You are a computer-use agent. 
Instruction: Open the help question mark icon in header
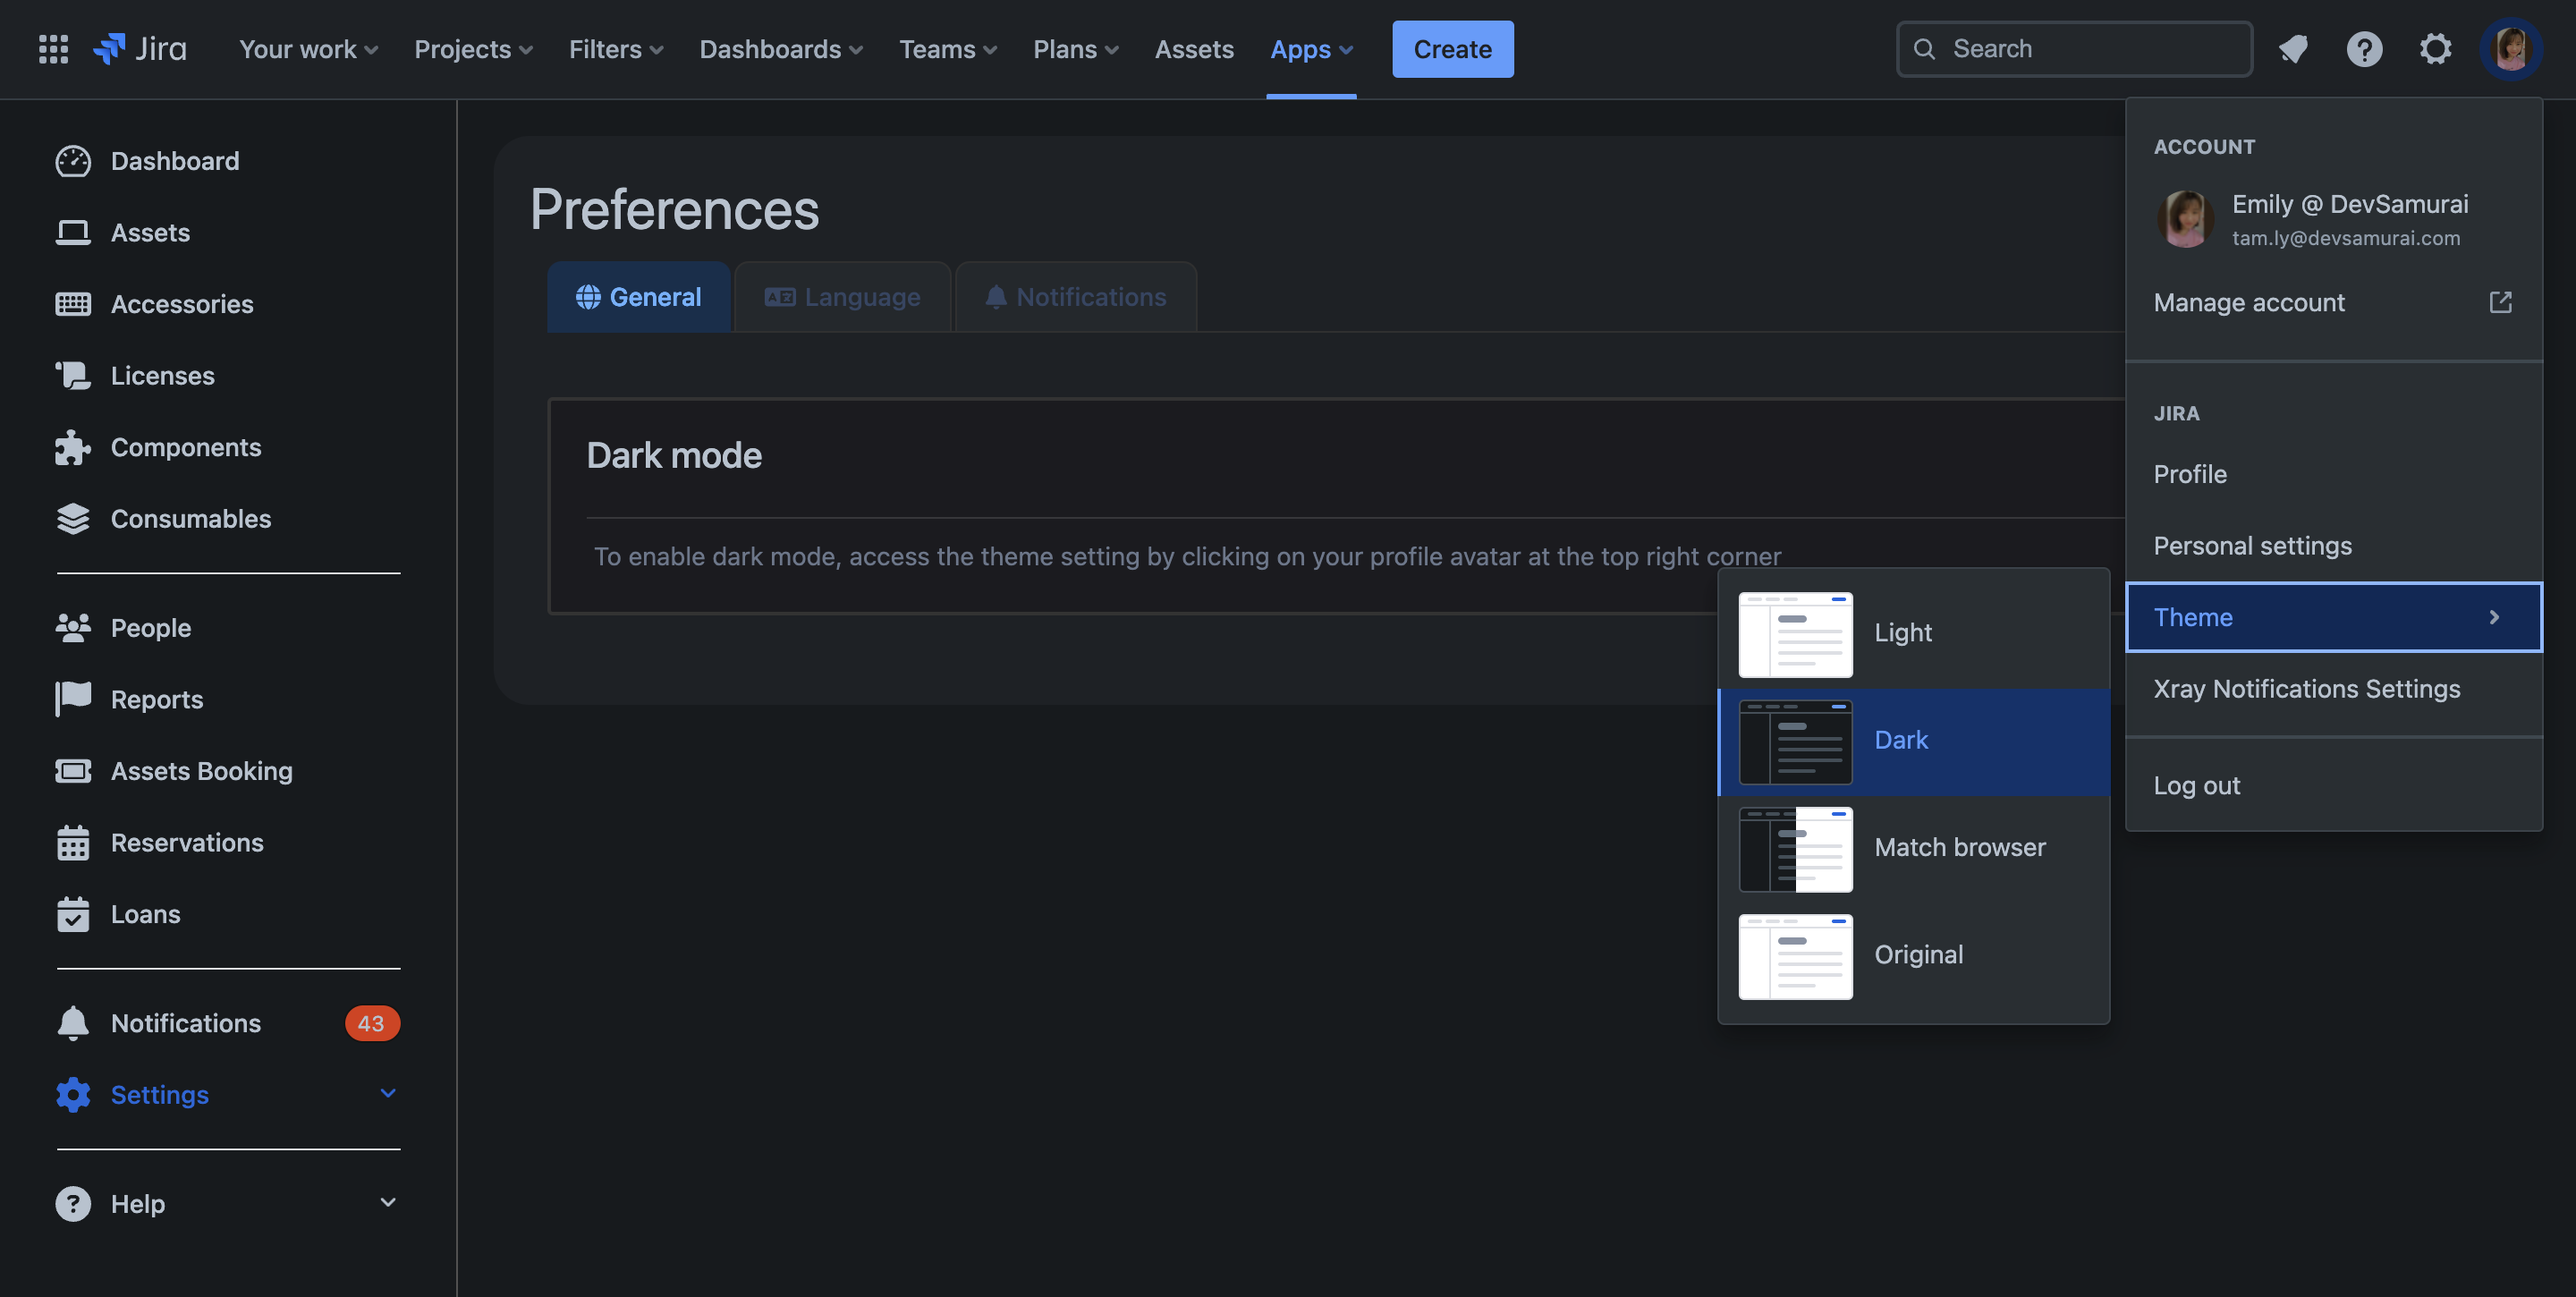point(2364,48)
